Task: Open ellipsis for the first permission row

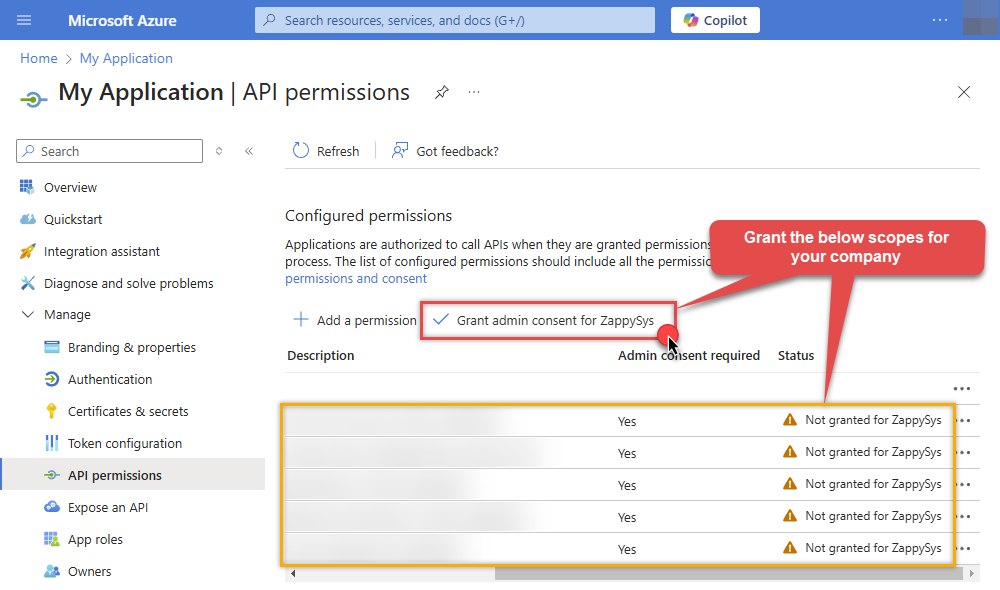Action: pos(964,420)
